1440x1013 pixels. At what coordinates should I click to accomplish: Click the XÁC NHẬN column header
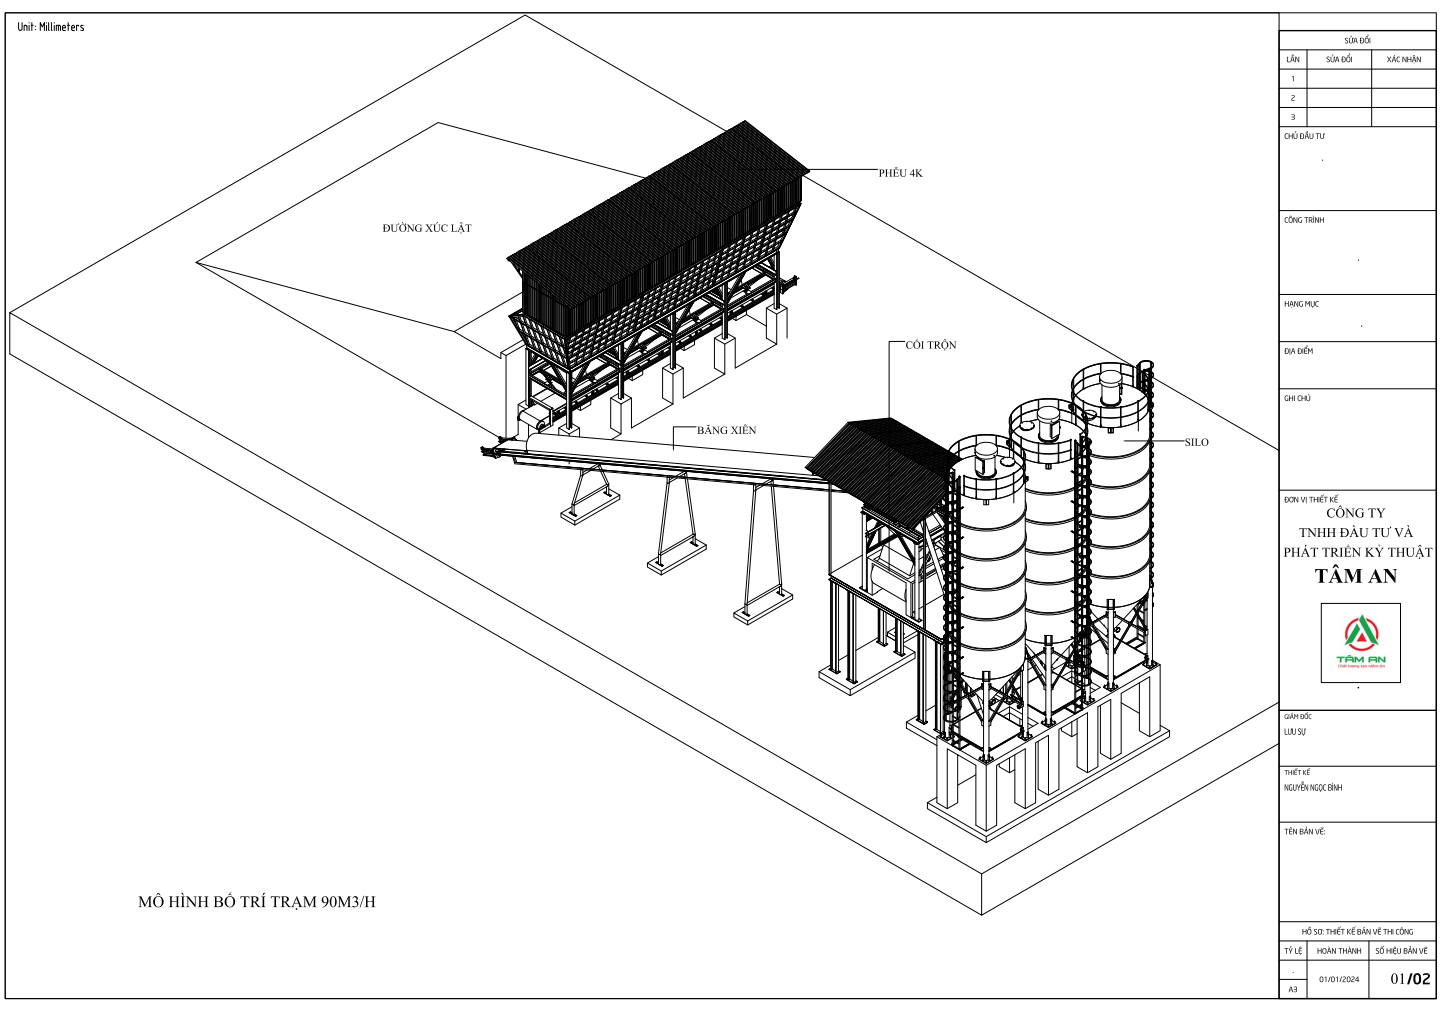pos(1403,59)
